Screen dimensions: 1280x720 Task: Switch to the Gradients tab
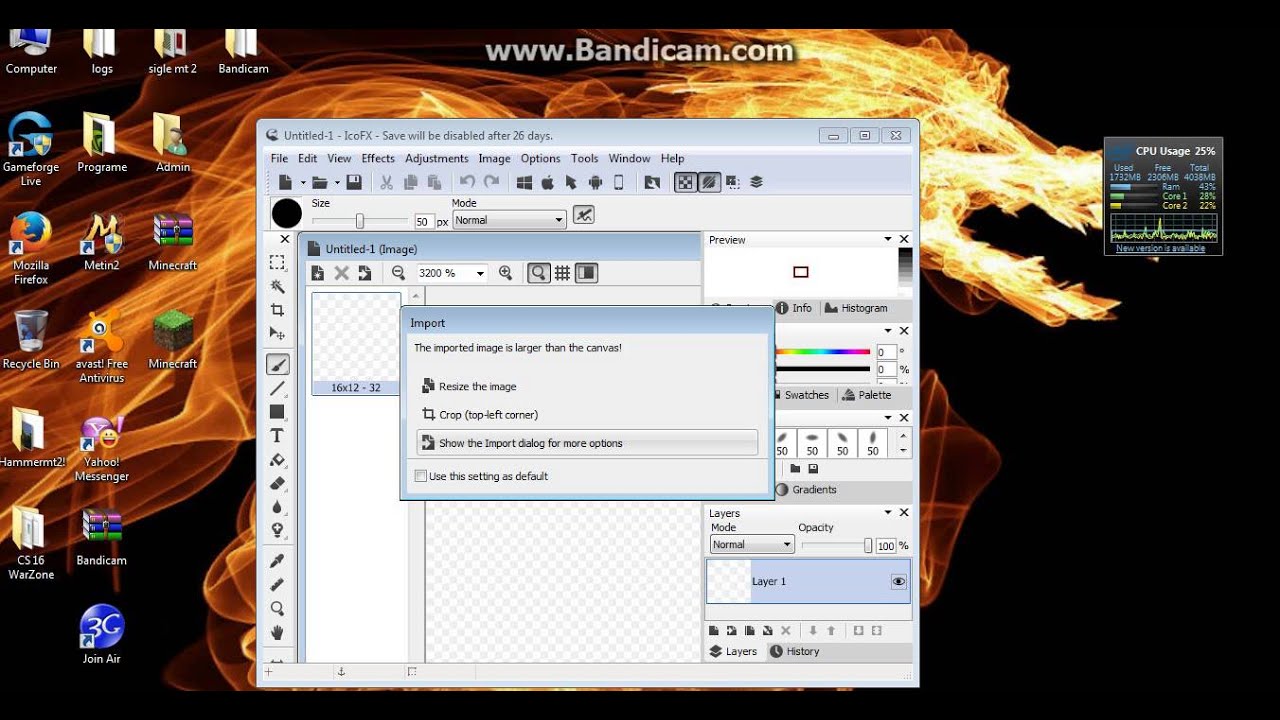click(x=806, y=489)
